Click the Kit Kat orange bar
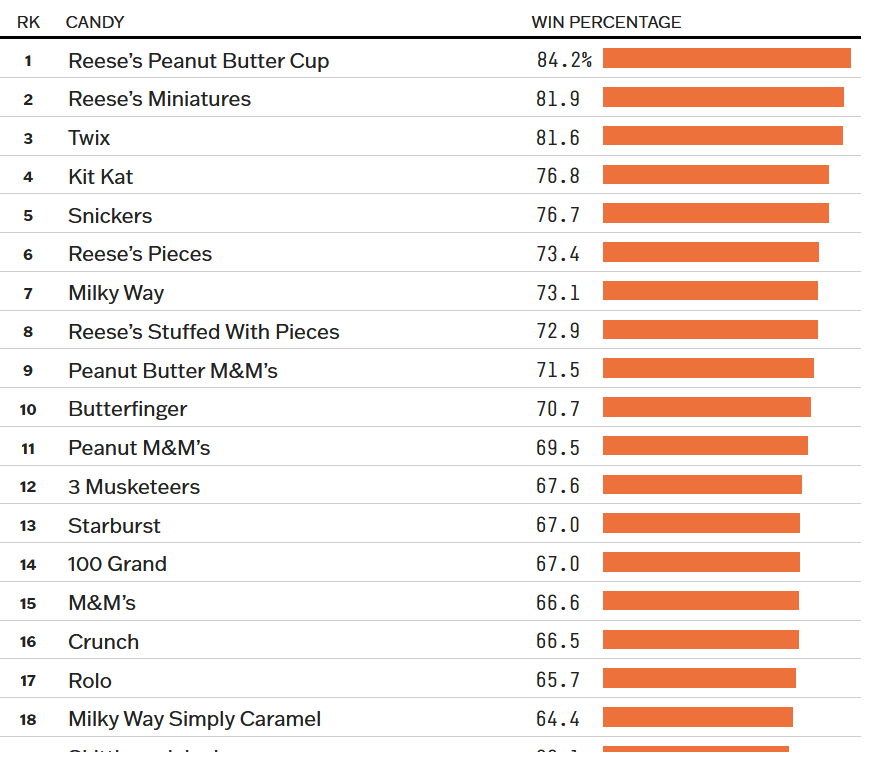This screenshot has width=873, height=782. (x=715, y=175)
